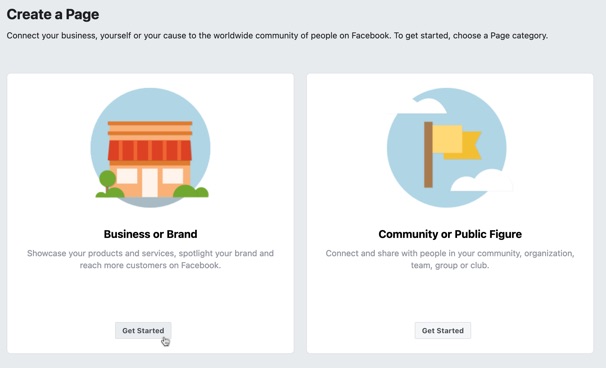Select the Community or Public Figure heading
Image resolution: width=606 pixels, height=368 pixels.
[x=450, y=234]
